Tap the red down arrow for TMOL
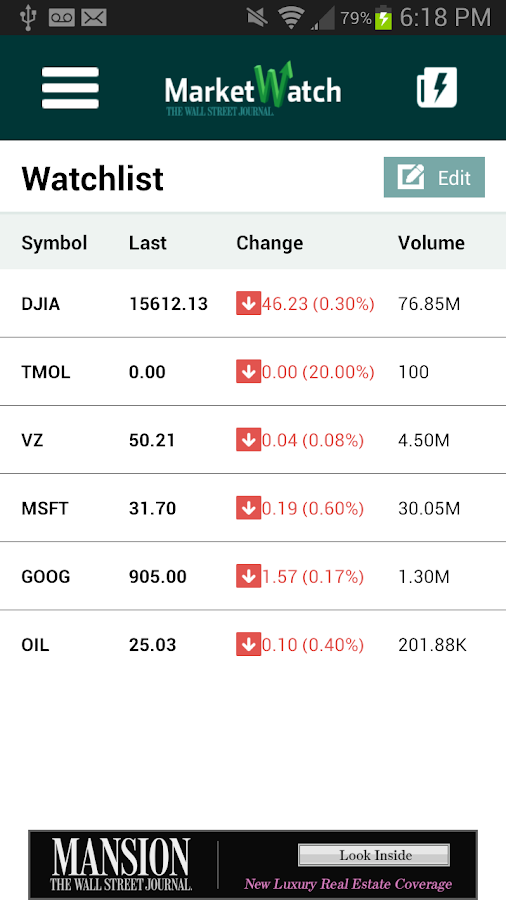This screenshot has width=506, height=900. [248, 372]
